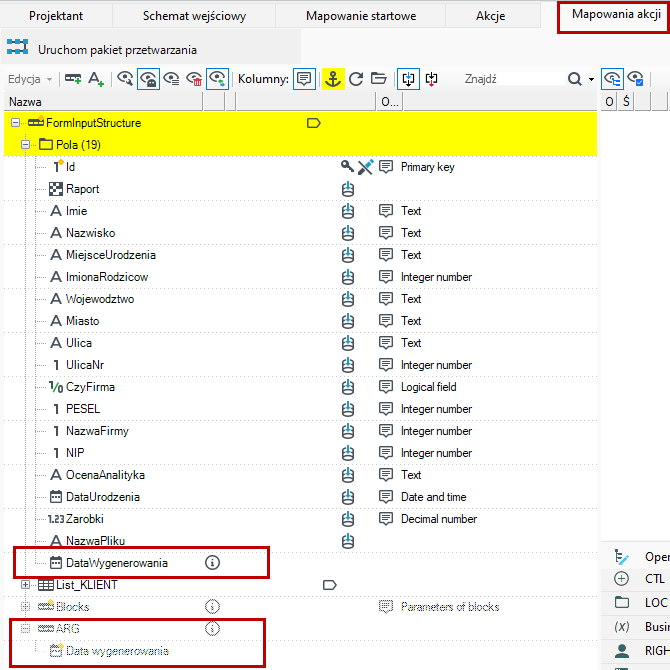Select the DataUrodzenia field
Image resolution: width=670 pixels, height=670 pixels.
pyautogui.click(x=103, y=497)
